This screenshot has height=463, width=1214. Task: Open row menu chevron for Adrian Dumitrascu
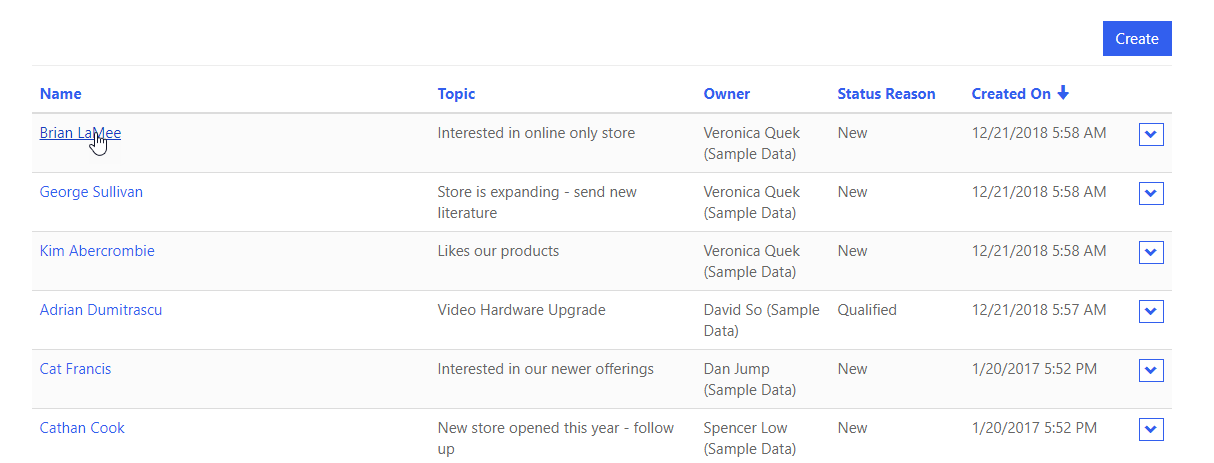point(1151,312)
